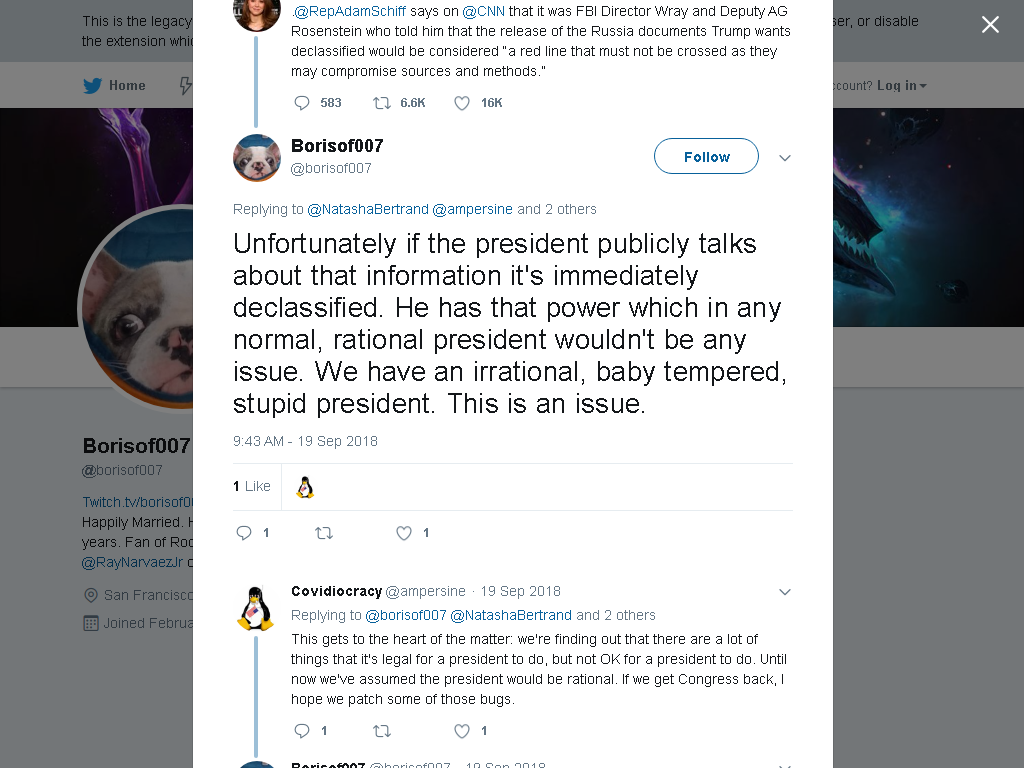The image size is (1024, 768).
Task: Open the Log in dropdown
Action: 901,86
